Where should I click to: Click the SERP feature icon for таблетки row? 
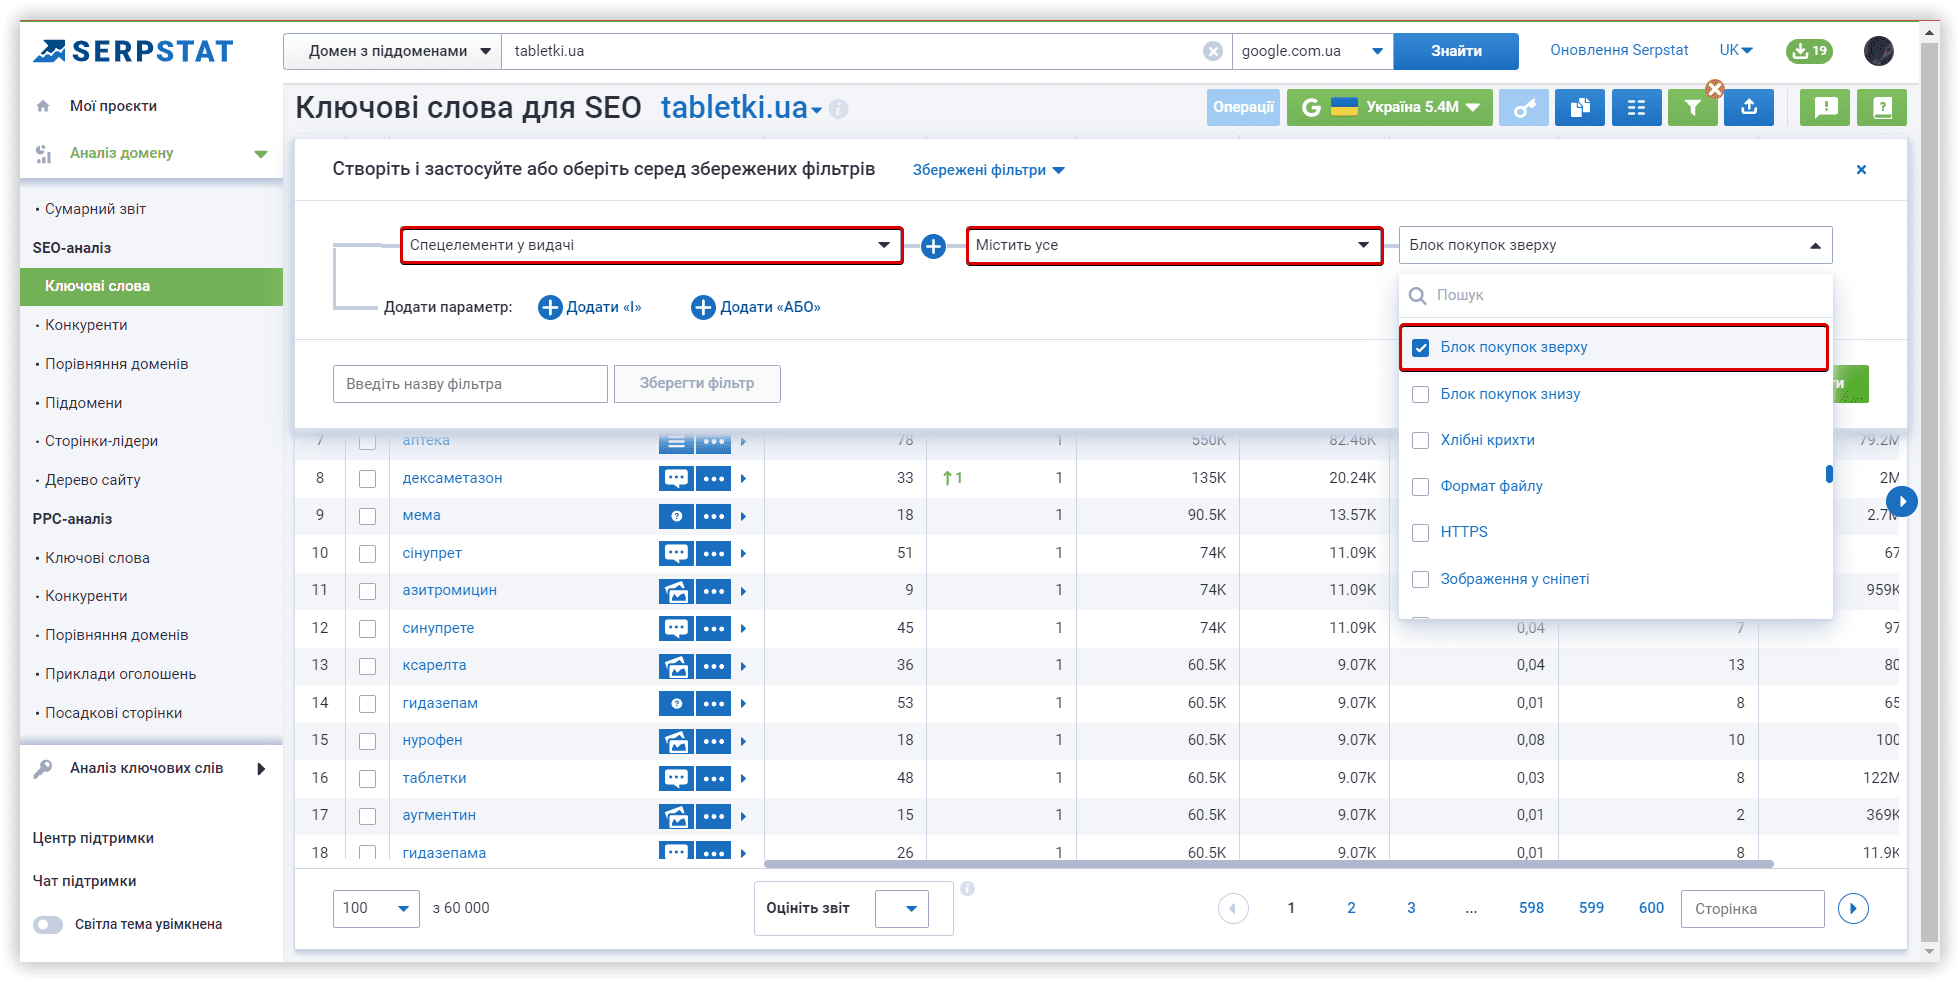click(676, 778)
